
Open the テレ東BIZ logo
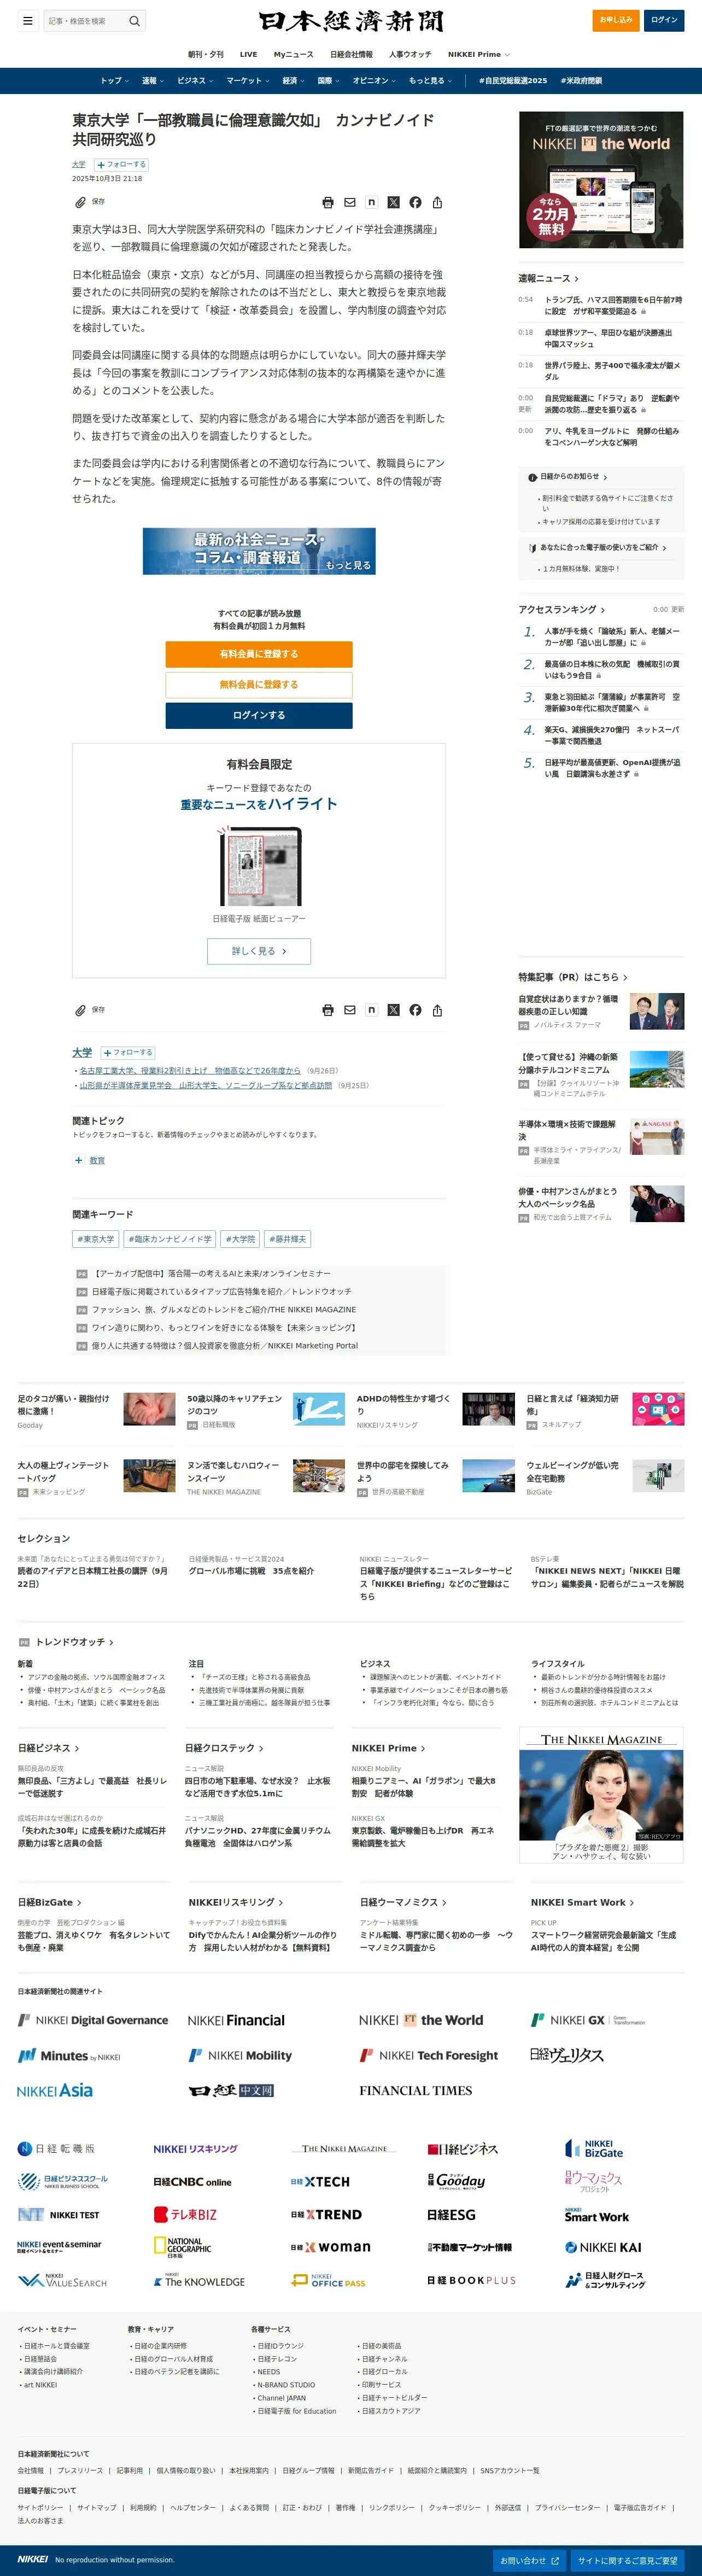pos(185,2215)
